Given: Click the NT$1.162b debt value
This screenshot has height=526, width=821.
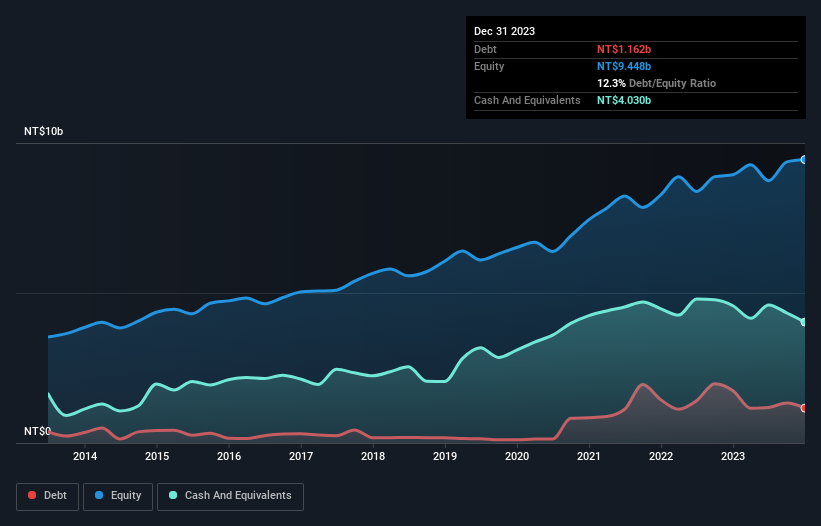Looking at the screenshot, I should tap(624, 49).
